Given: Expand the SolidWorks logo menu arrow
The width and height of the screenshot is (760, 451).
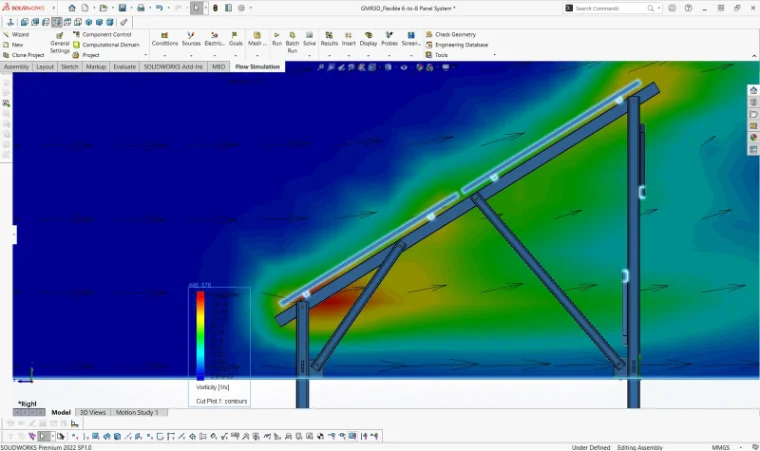Looking at the screenshot, I should (x=53, y=8).
